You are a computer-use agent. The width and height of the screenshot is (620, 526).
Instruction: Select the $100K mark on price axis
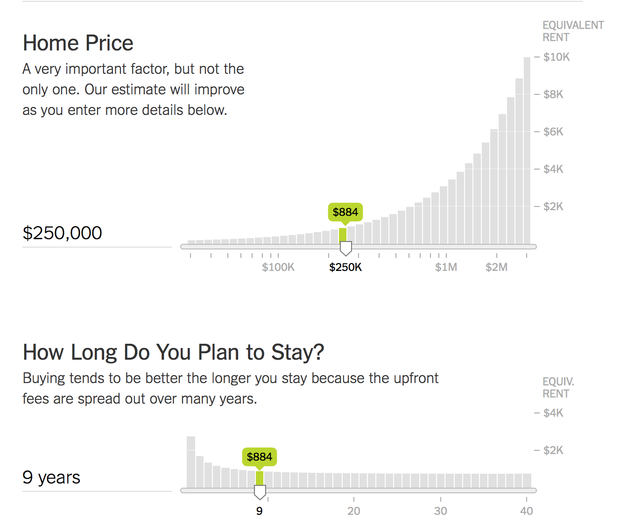[x=278, y=267]
